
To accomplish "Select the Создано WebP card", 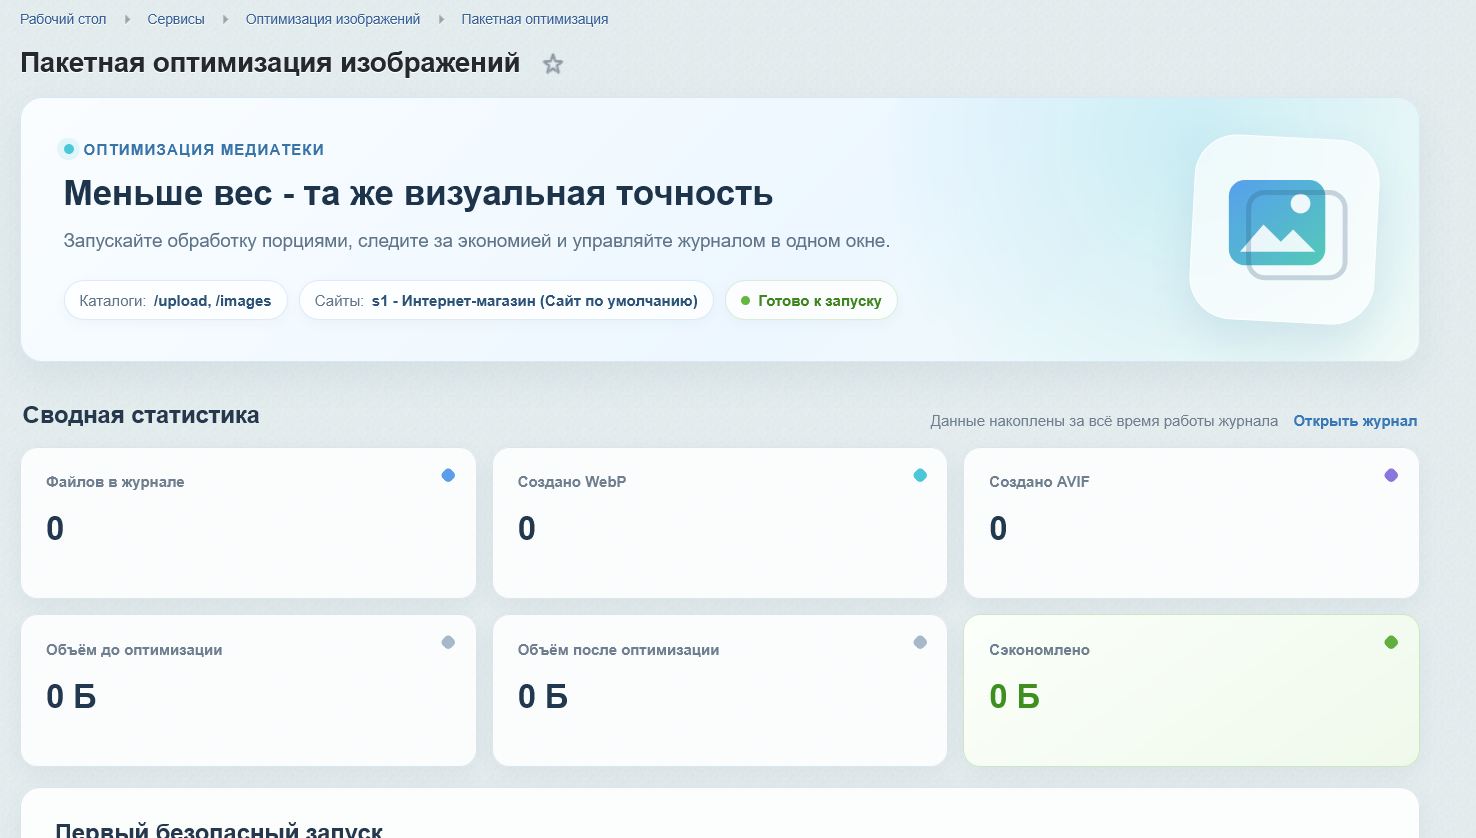I will click(x=720, y=523).
